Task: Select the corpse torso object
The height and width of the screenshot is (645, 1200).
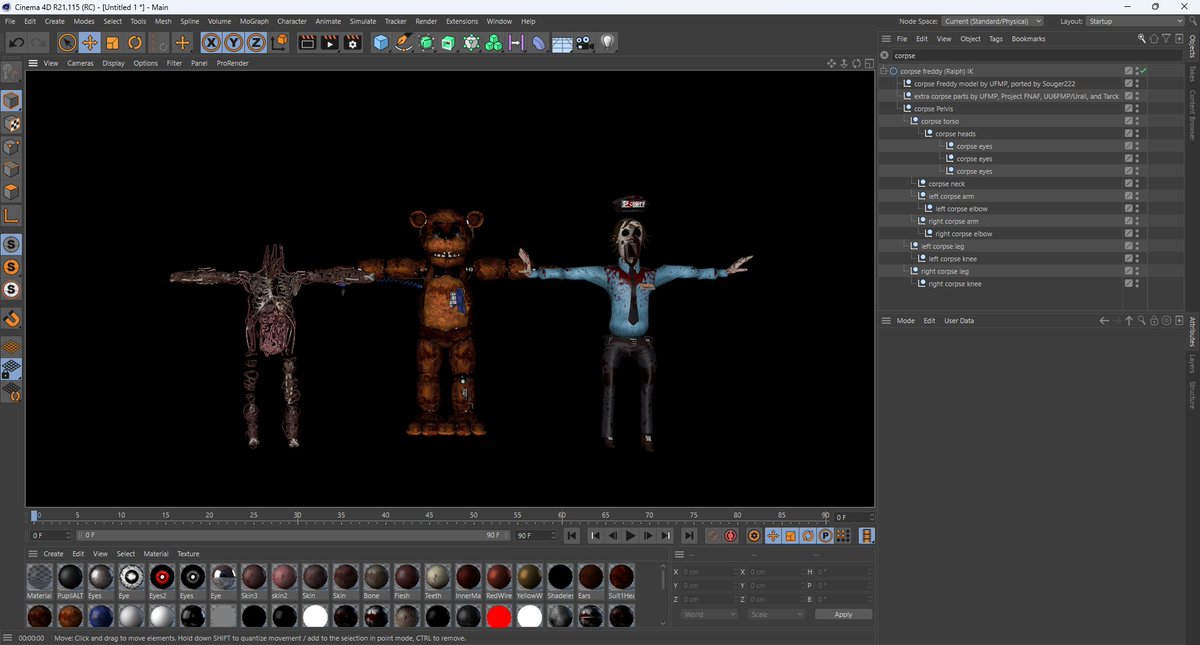Action: click(940, 121)
